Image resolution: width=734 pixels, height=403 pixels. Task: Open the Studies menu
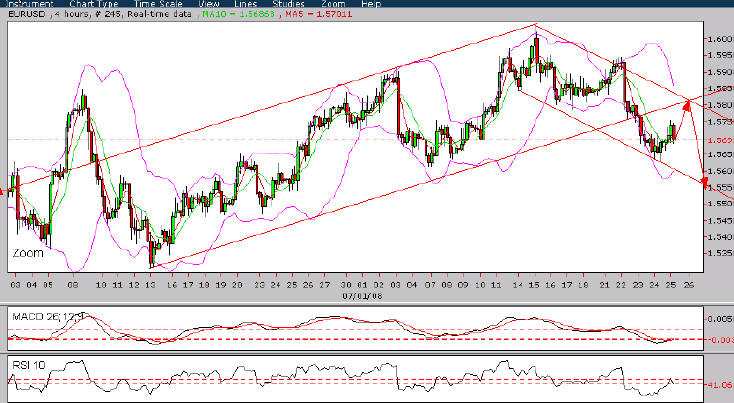[x=288, y=4]
